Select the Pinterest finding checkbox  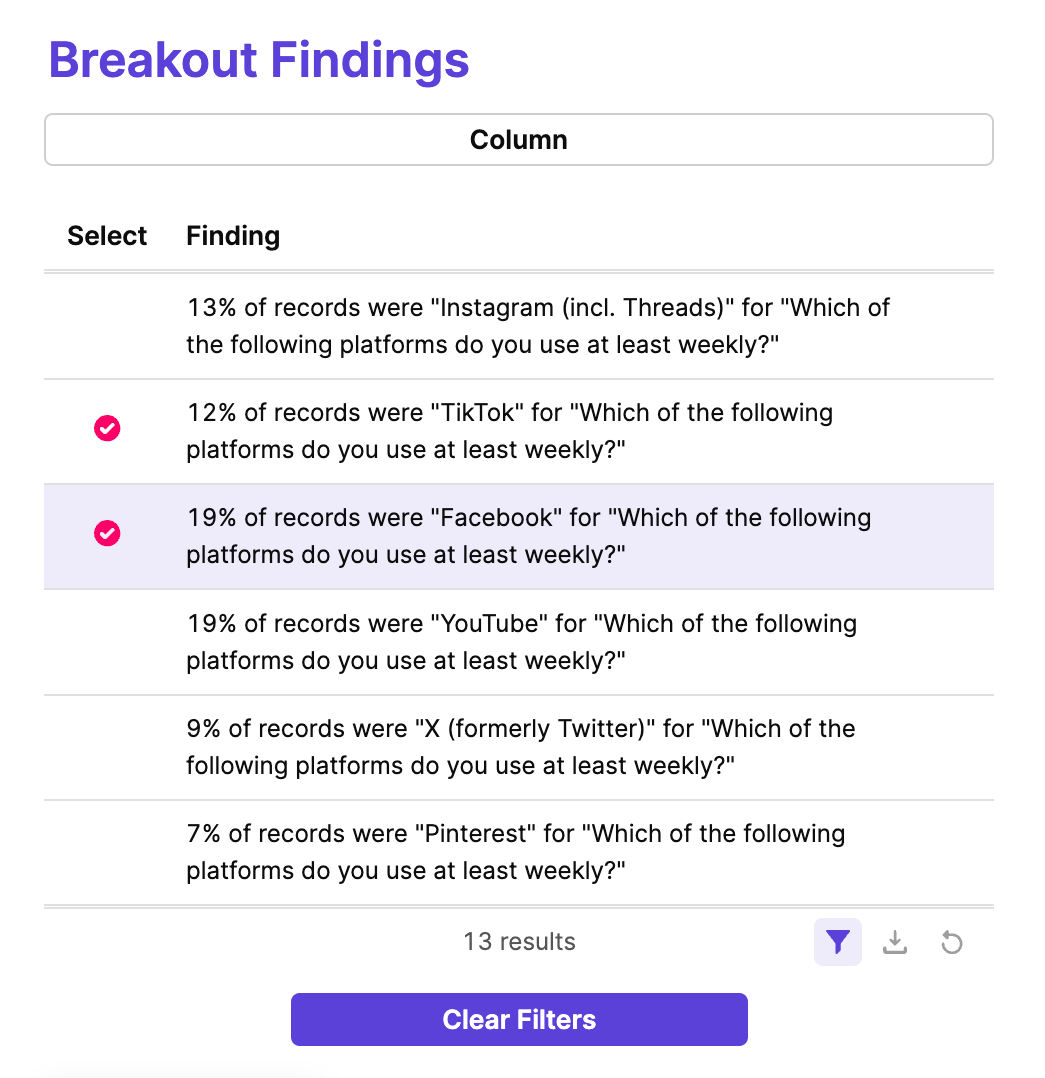coord(107,851)
